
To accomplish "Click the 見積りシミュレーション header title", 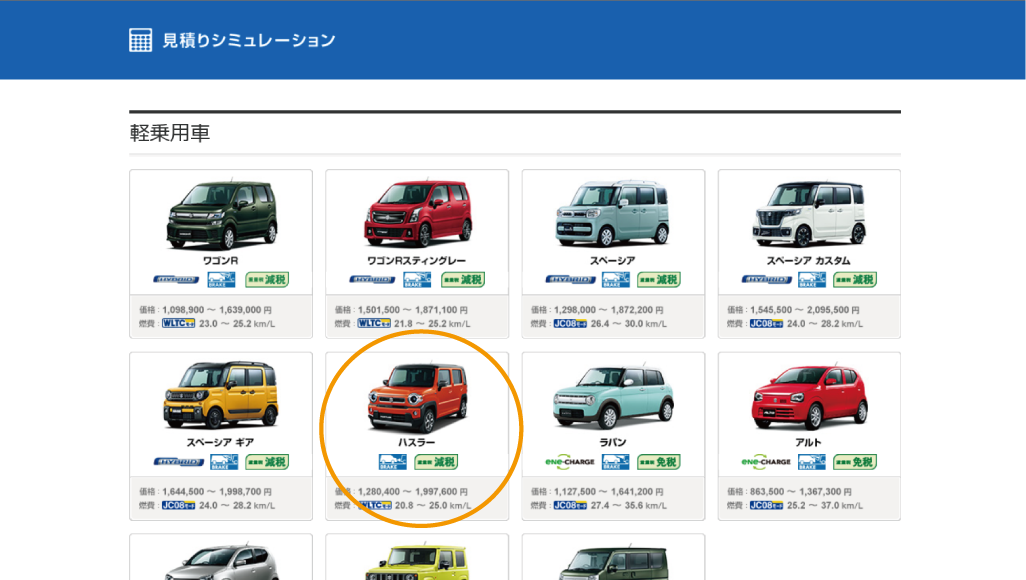I will (x=249, y=40).
